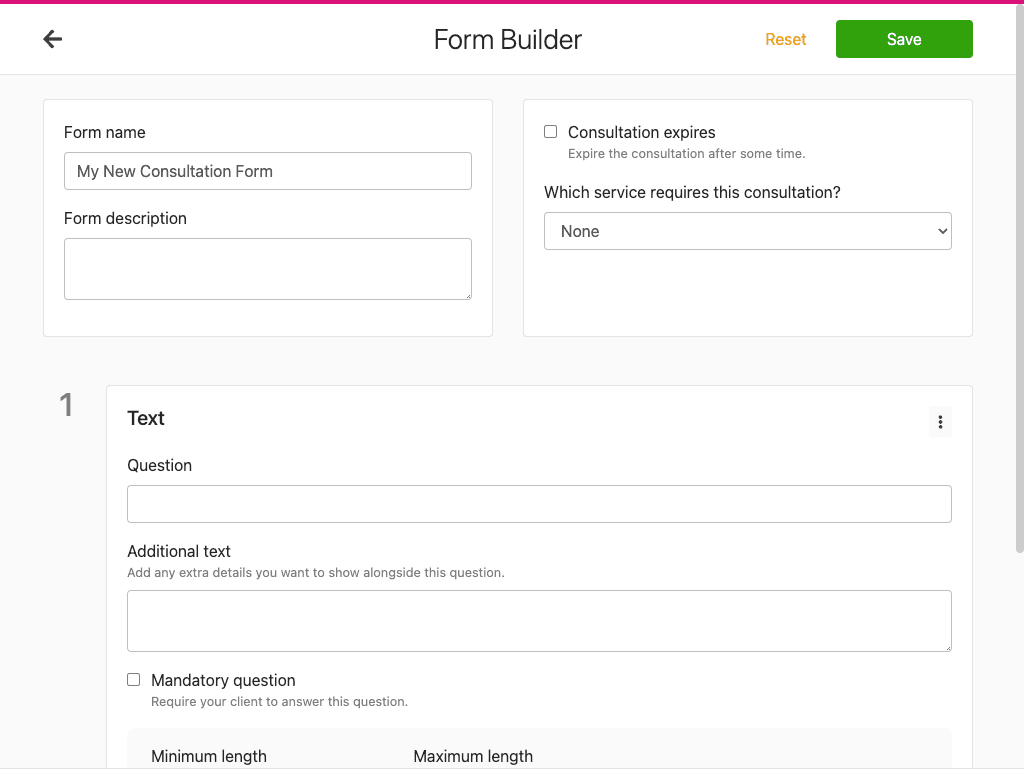Tick the Mandatory question checkbox
Image resolution: width=1024 pixels, height=769 pixels.
[134, 680]
